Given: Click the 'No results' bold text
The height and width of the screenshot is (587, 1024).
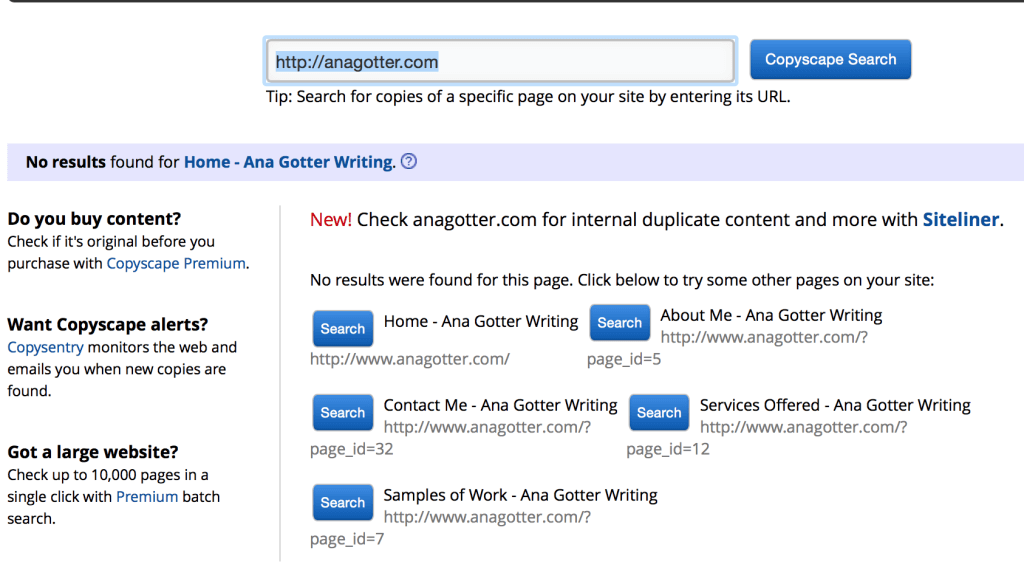Looking at the screenshot, I should point(65,162).
